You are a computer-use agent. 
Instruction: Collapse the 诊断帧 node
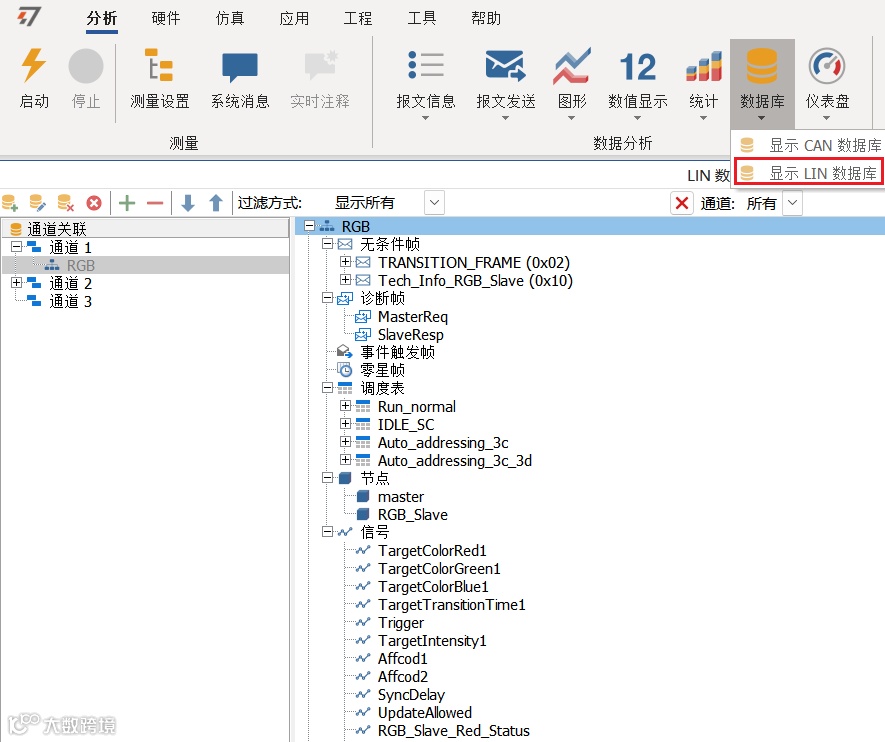click(x=327, y=298)
